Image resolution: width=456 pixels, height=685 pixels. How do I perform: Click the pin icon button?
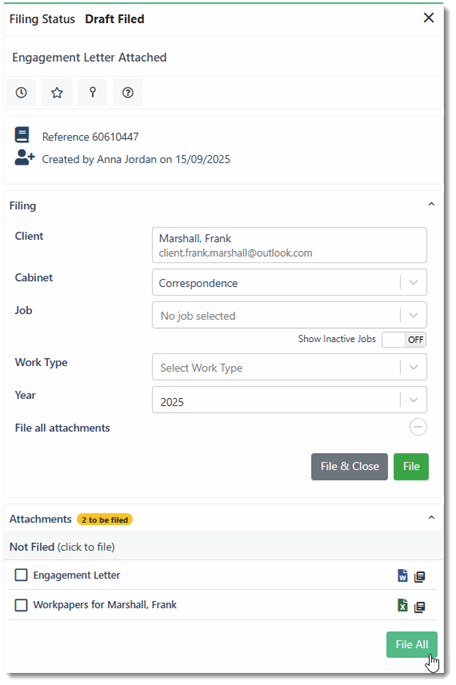tap(92, 93)
